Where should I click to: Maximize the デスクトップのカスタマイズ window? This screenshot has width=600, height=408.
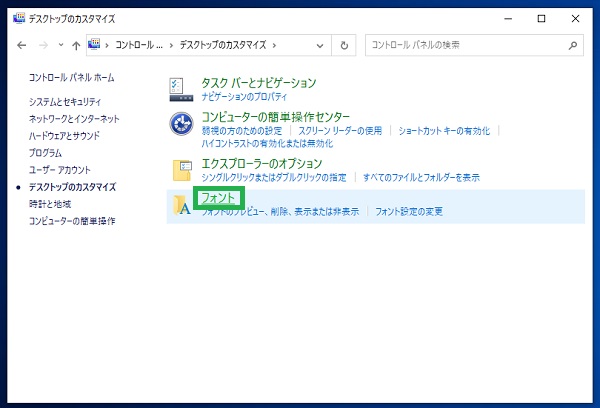click(x=541, y=18)
